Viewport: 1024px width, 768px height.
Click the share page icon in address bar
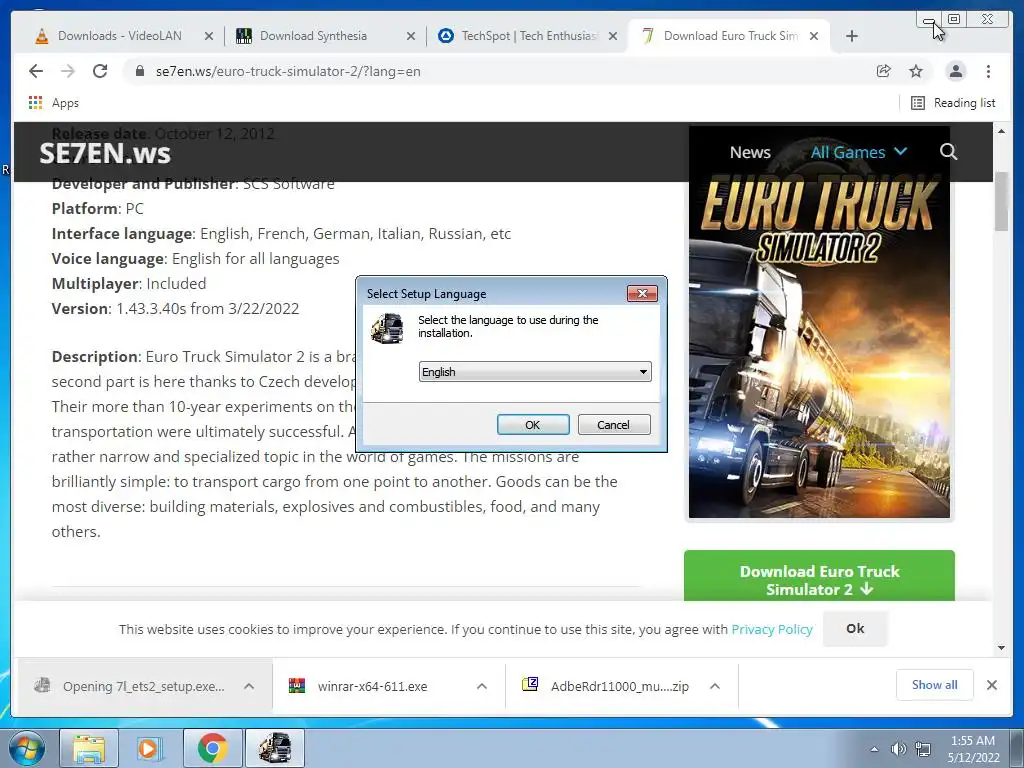884,71
